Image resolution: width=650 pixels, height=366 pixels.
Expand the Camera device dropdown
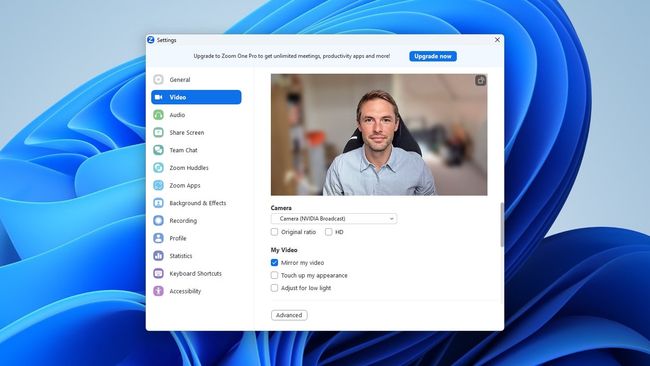click(334, 218)
